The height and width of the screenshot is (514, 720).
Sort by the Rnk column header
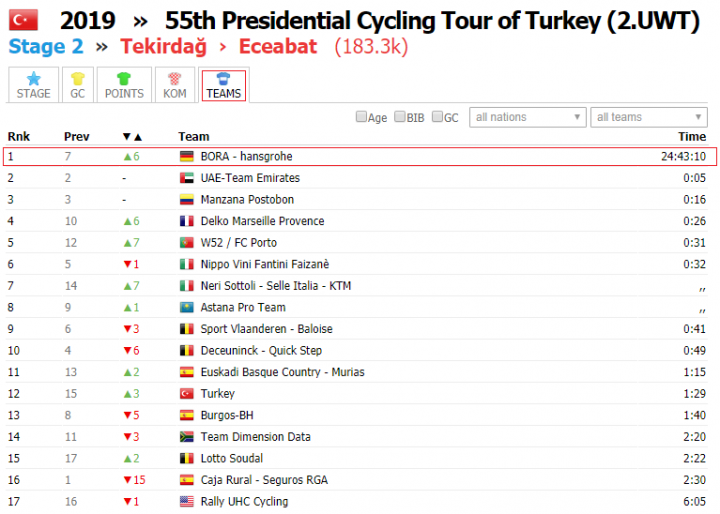click(19, 136)
